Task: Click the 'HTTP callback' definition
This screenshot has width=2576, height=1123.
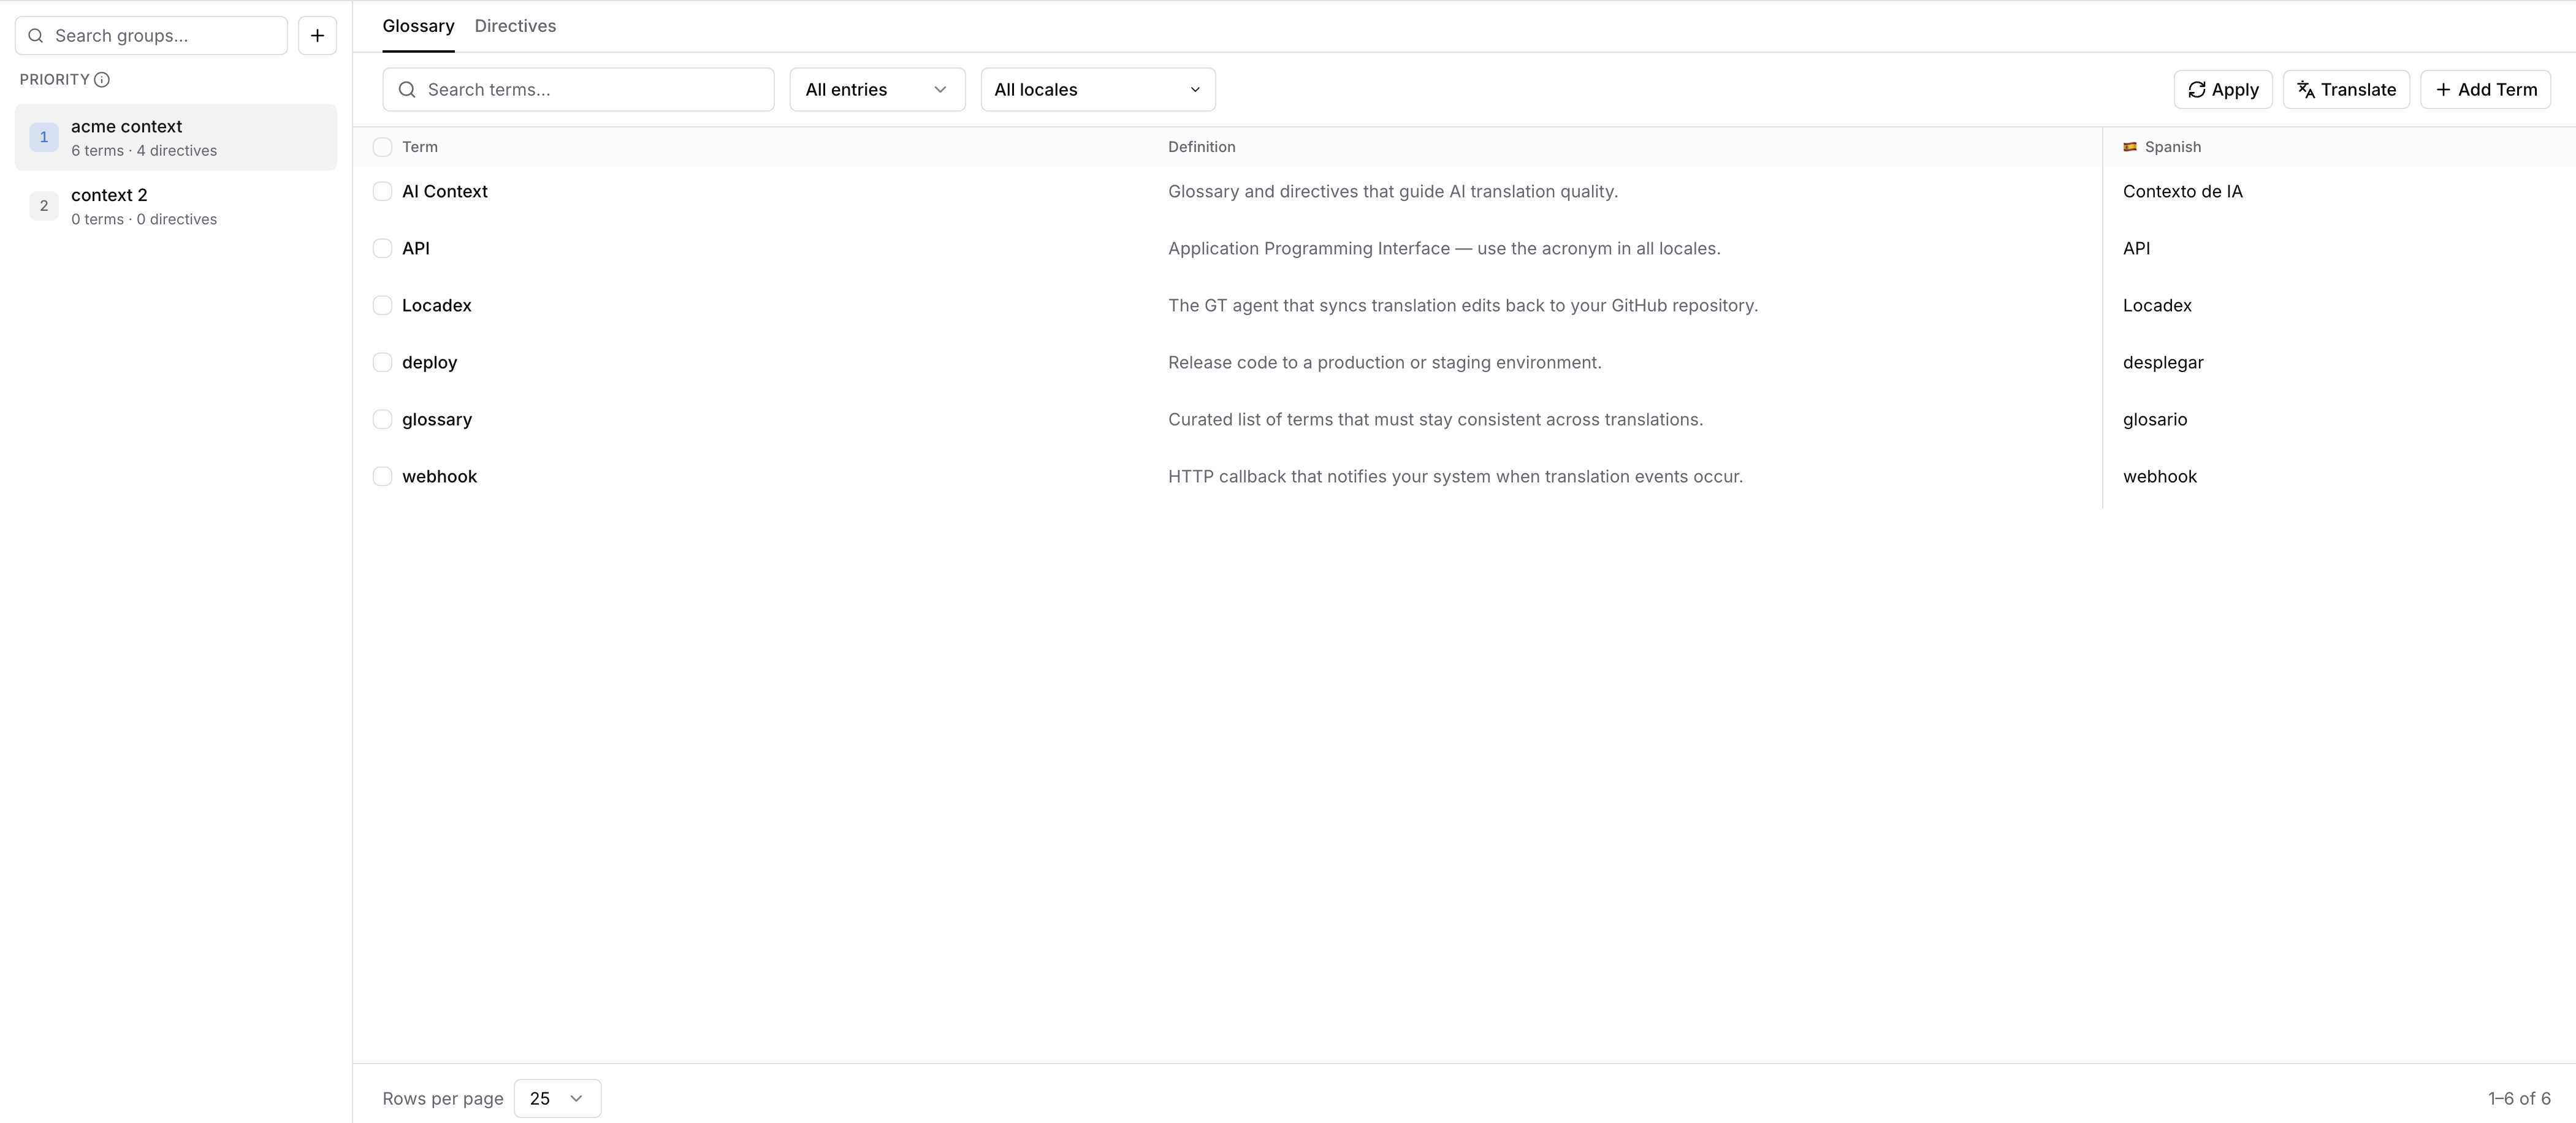Action: 1455,476
